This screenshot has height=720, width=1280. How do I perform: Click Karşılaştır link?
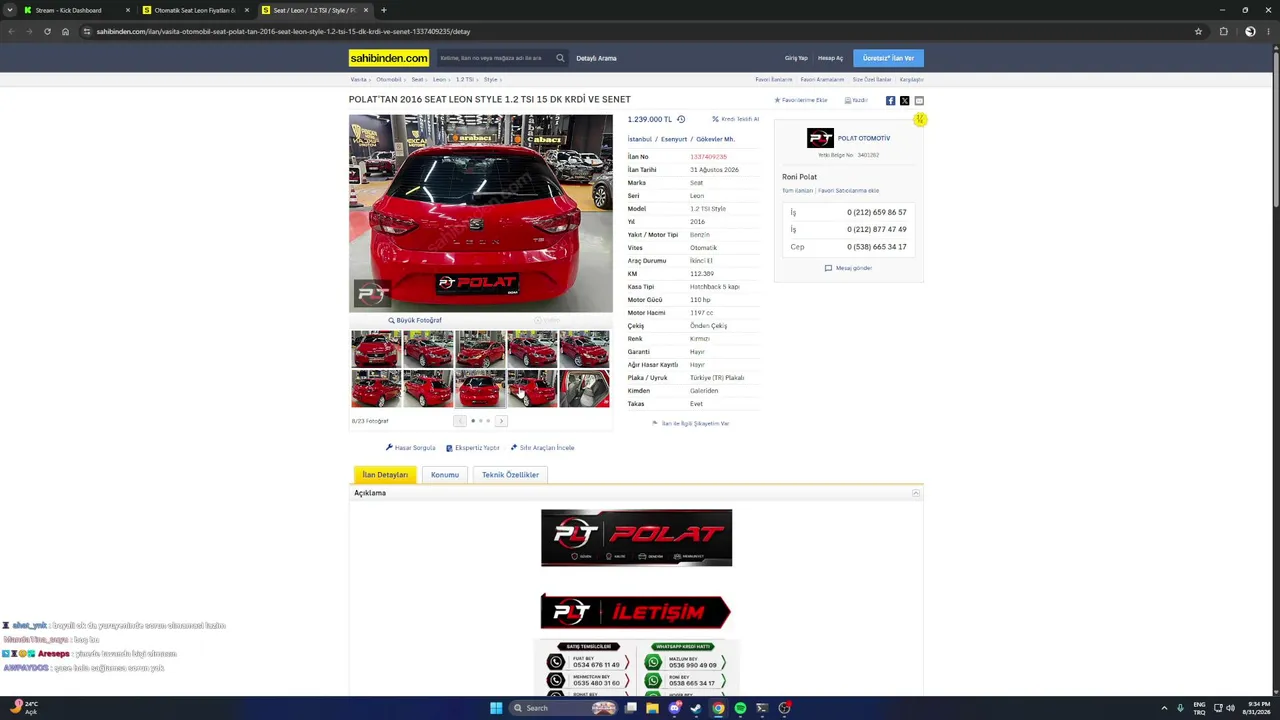click(x=911, y=79)
